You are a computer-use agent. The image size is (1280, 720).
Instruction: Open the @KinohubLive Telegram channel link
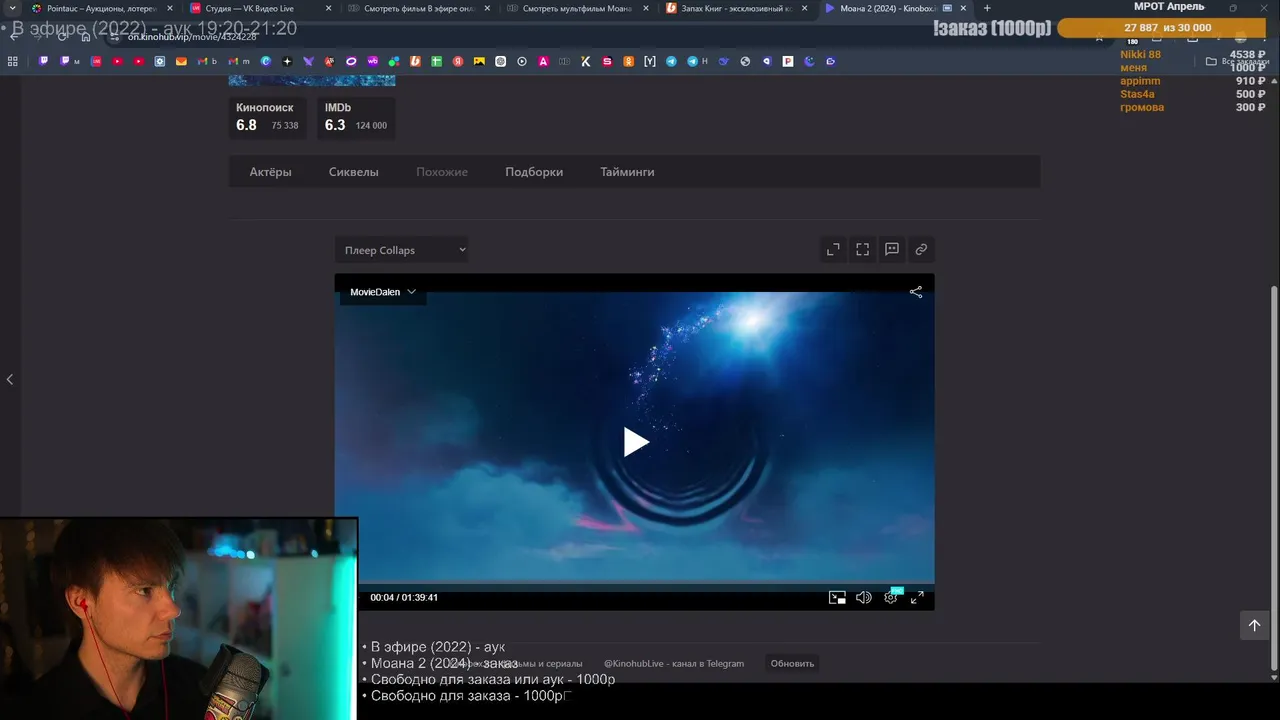click(x=674, y=663)
